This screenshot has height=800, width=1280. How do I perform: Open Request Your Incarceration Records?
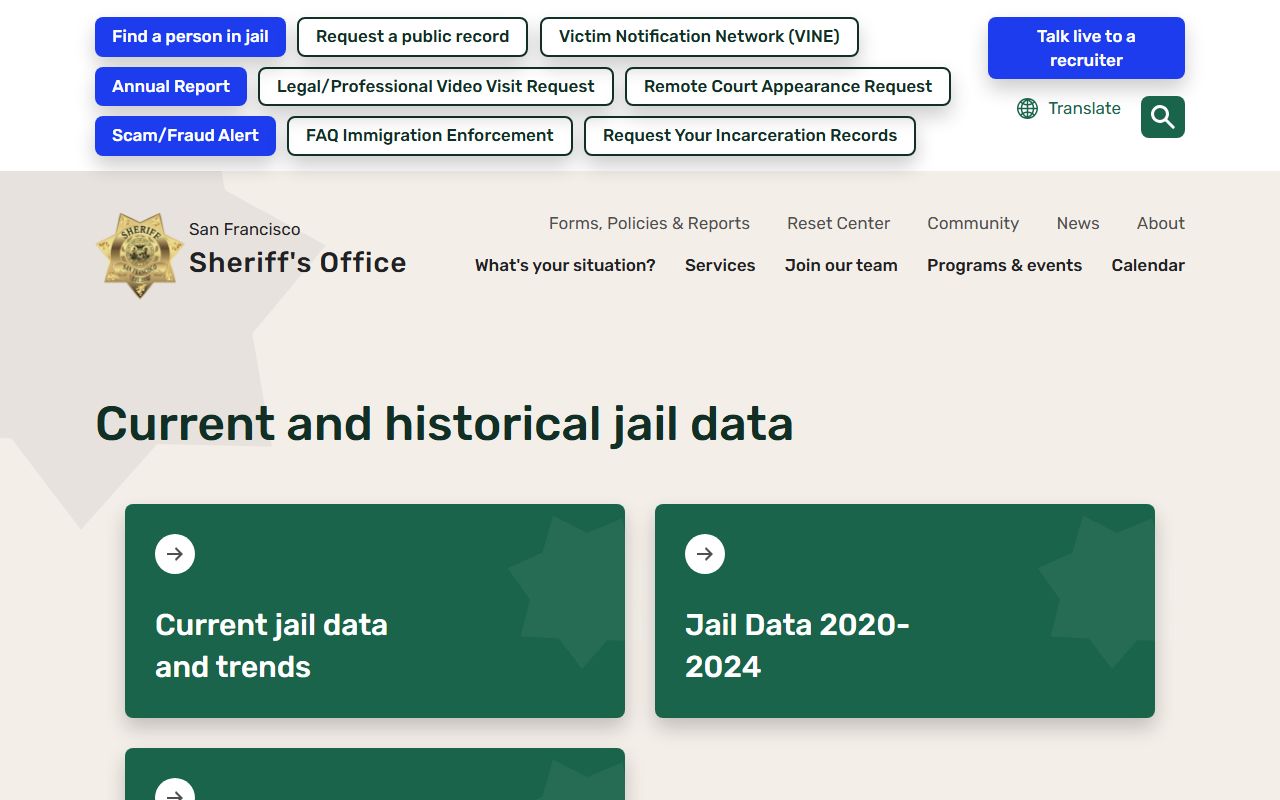(x=750, y=136)
